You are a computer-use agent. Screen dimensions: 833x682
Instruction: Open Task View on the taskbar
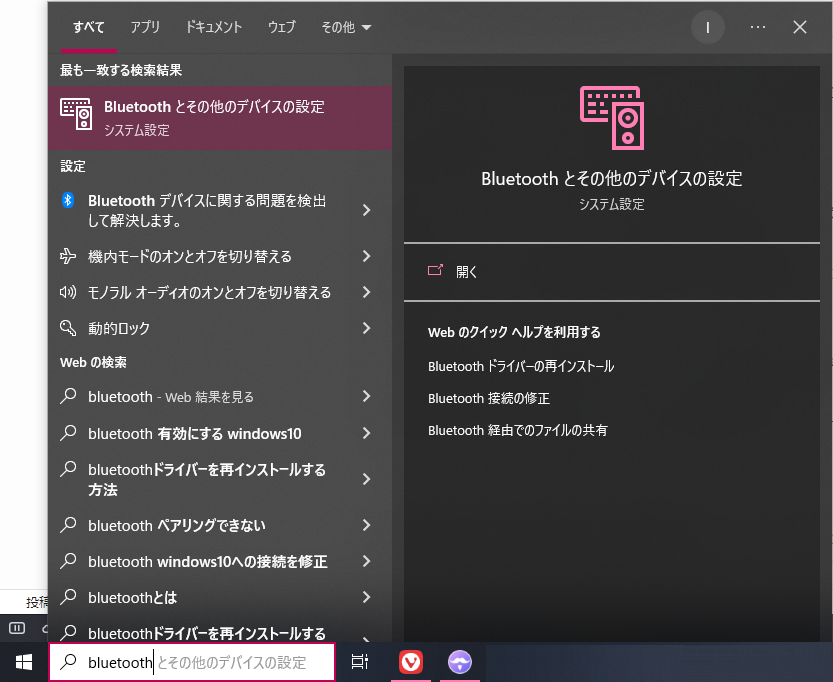(360, 662)
